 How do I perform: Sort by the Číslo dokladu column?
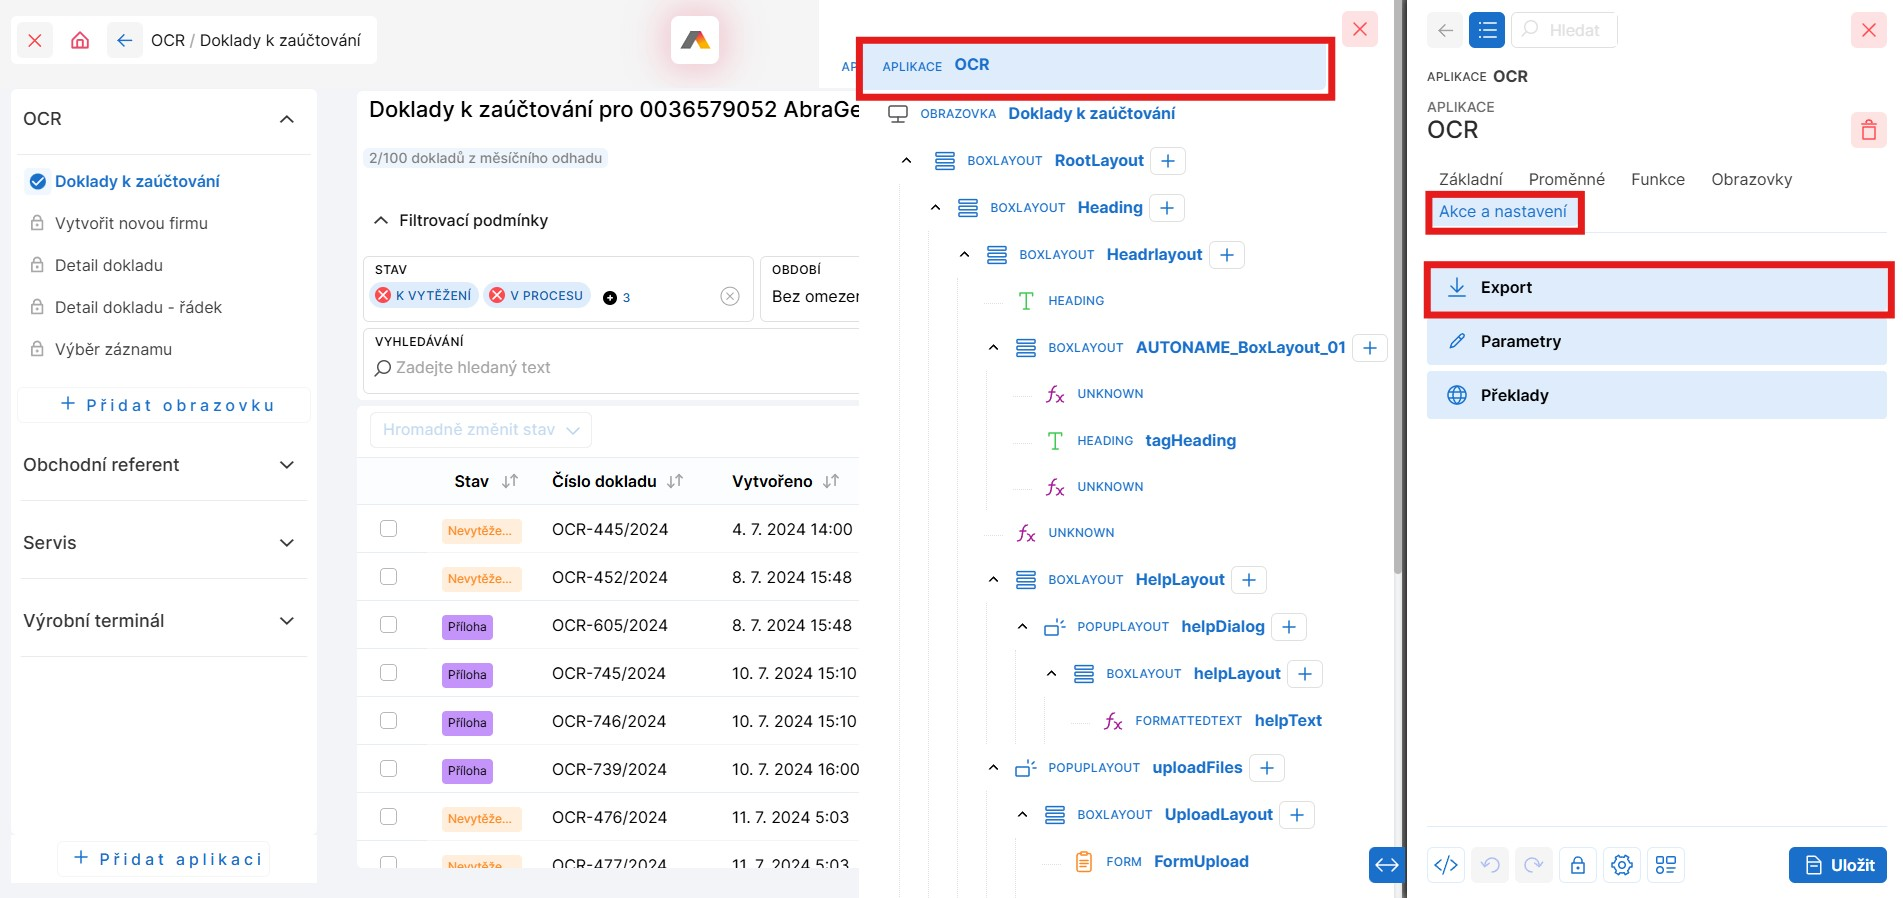(675, 481)
